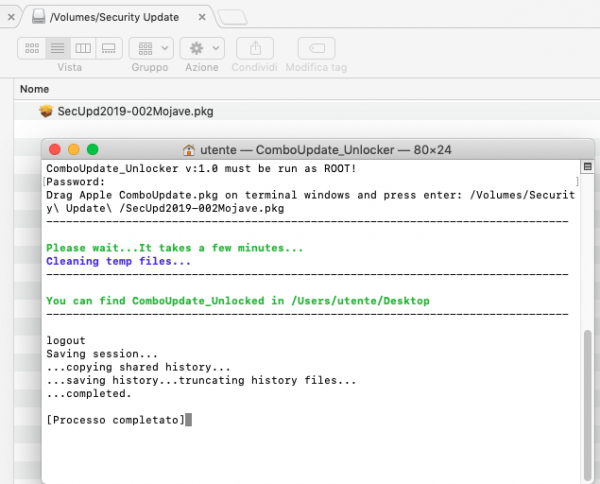600x484 pixels.
Task: Click the Terminal window title text
Action: coord(326,150)
